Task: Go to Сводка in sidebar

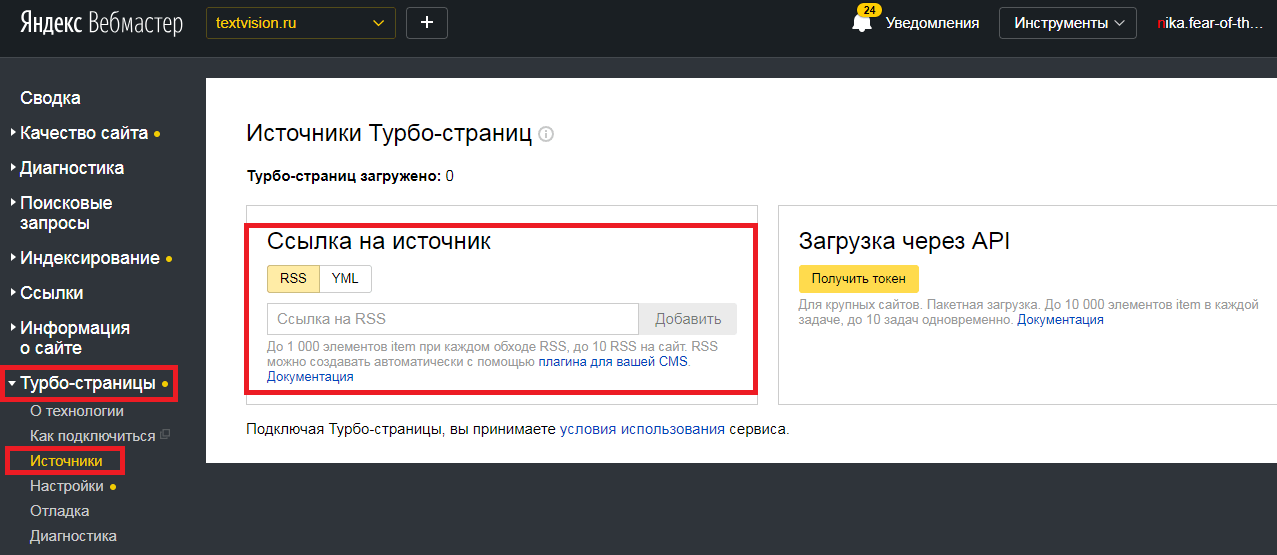Action: 50,98
